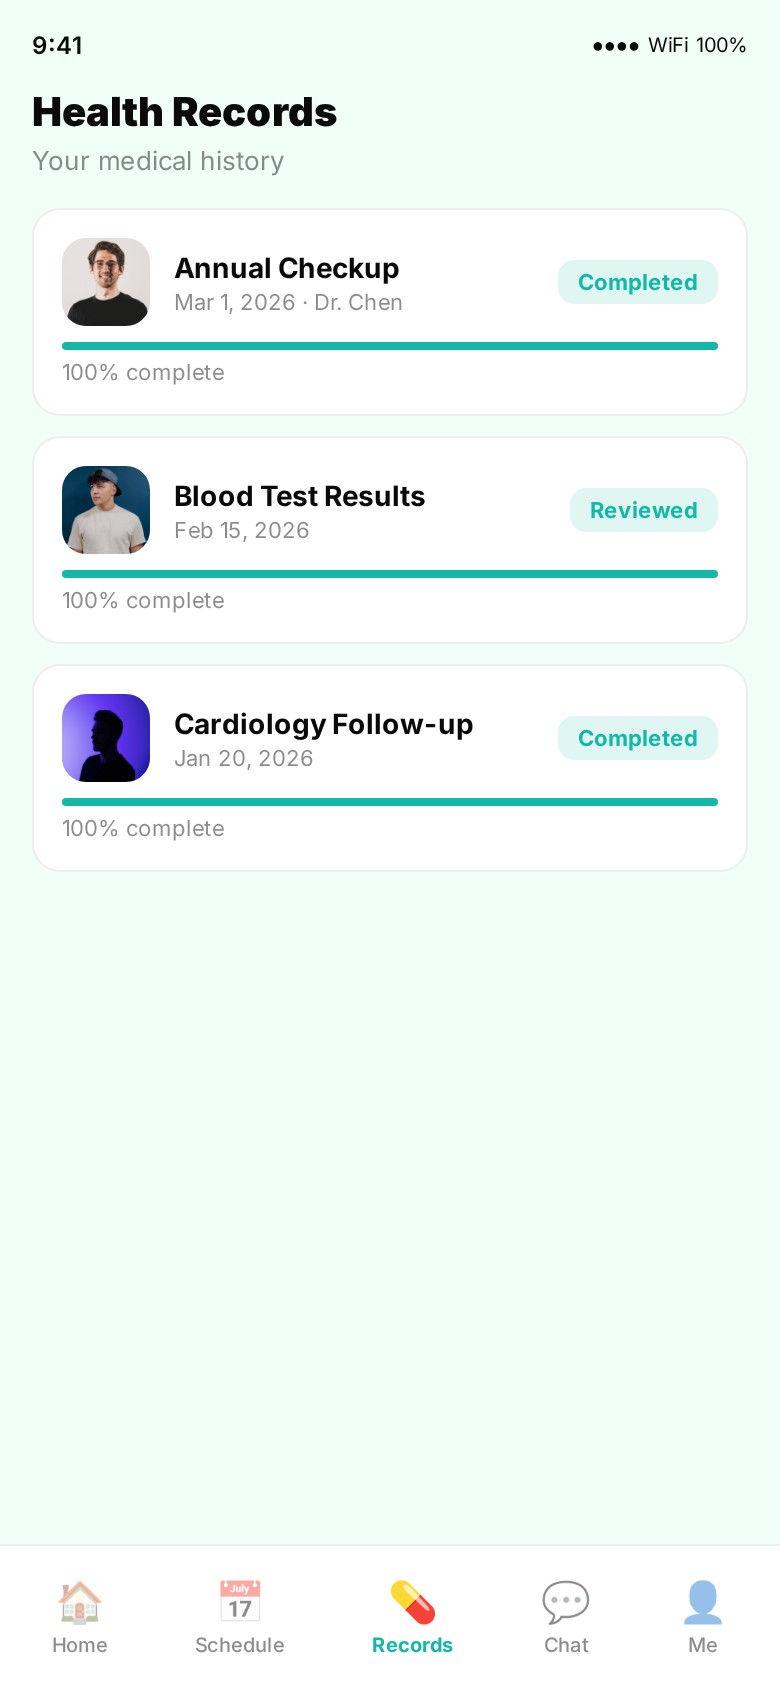Tap the Home house icon
This screenshot has width=780, height=1688.
80,1601
